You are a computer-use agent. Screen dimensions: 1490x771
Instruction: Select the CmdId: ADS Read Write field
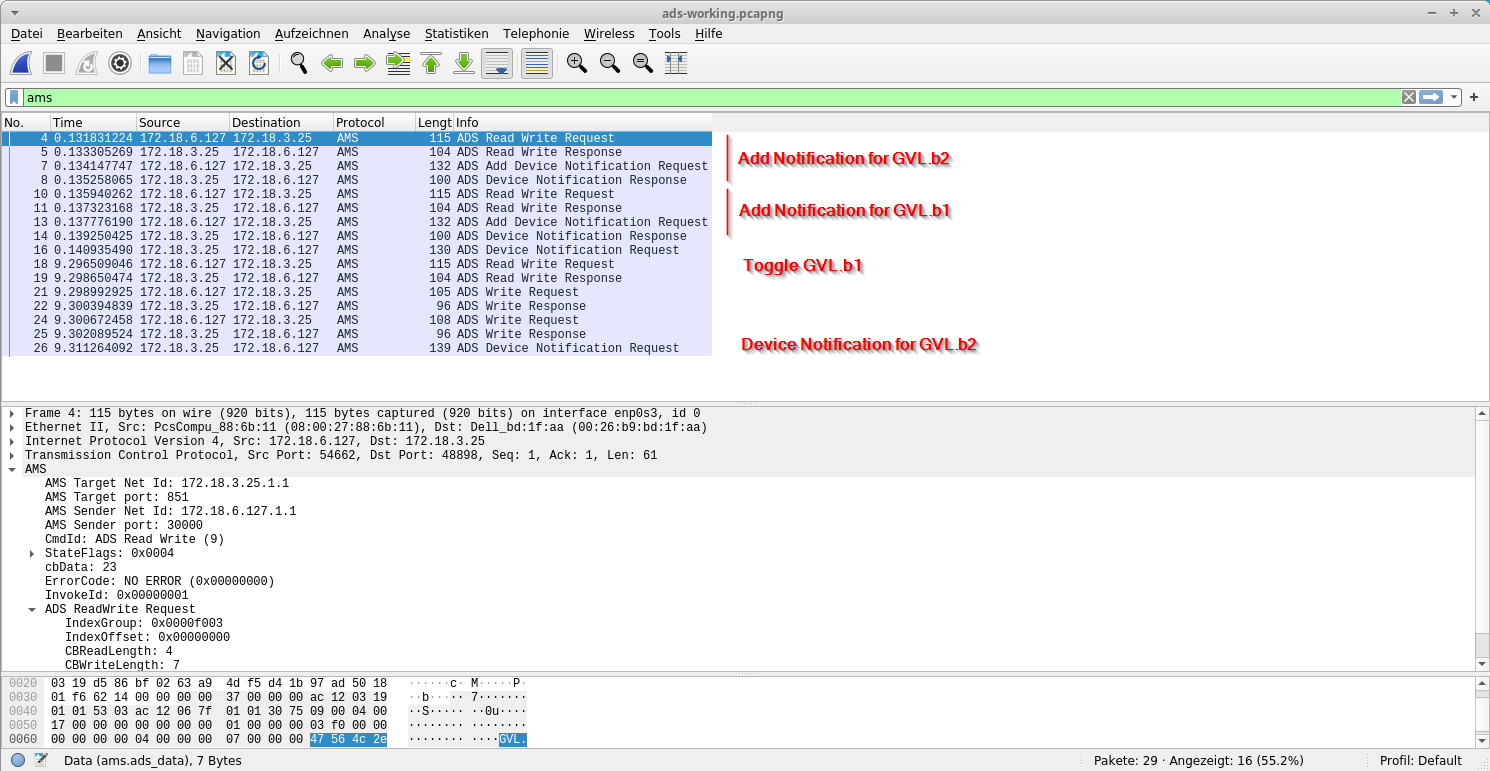(134, 539)
